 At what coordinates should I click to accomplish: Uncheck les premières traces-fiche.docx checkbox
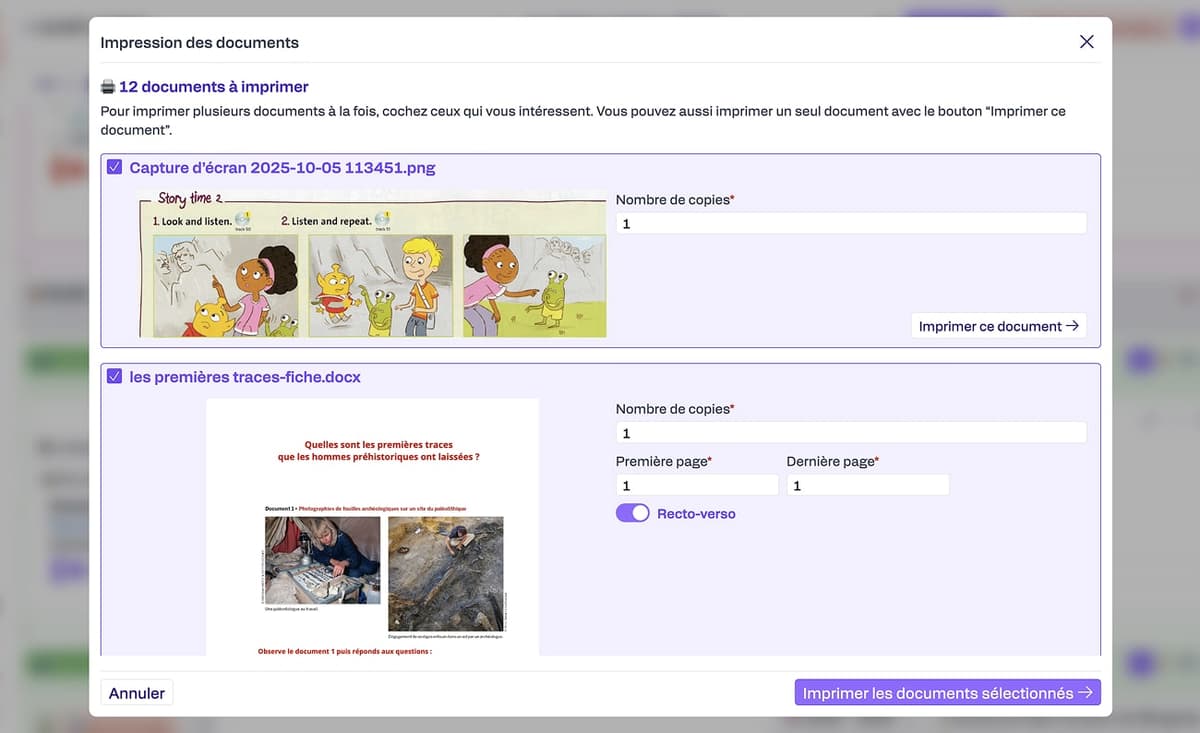click(x=114, y=377)
